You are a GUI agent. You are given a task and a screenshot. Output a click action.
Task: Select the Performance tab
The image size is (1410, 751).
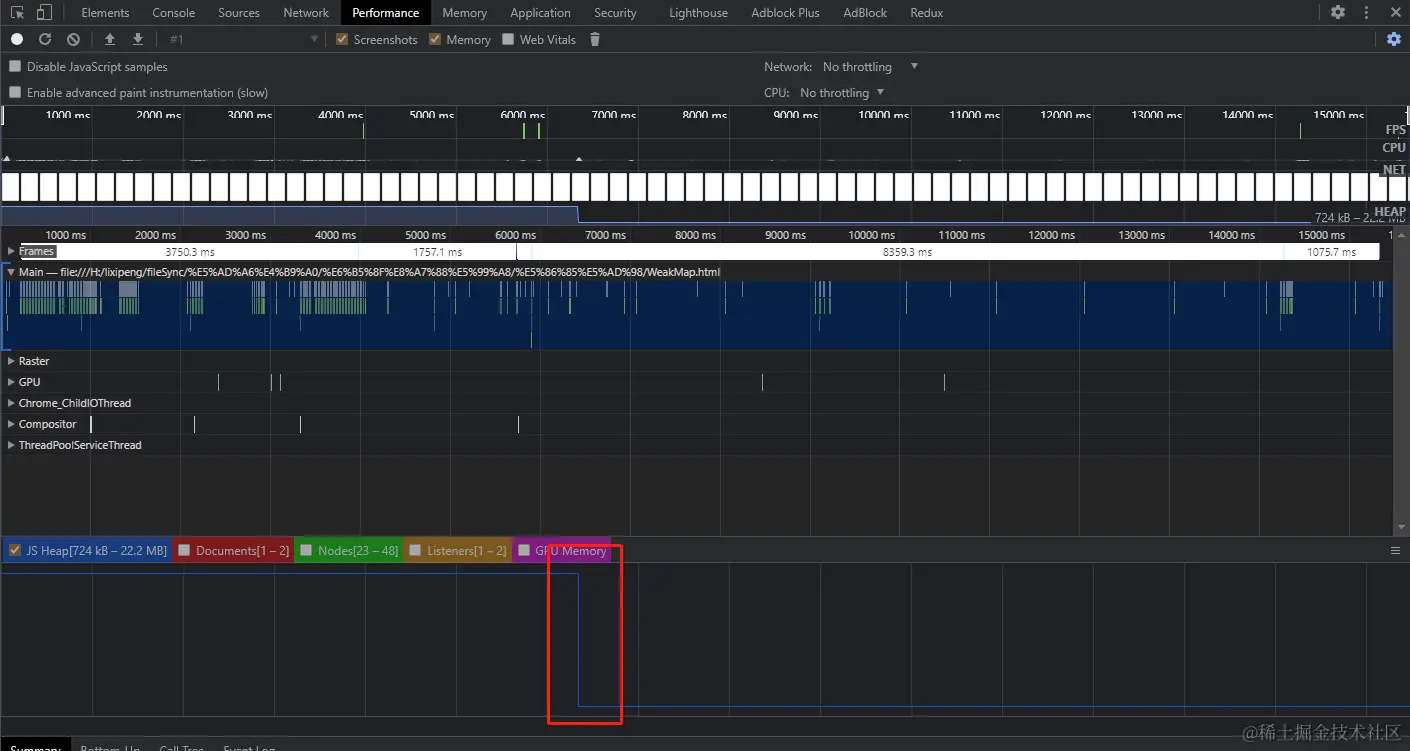click(386, 13)
